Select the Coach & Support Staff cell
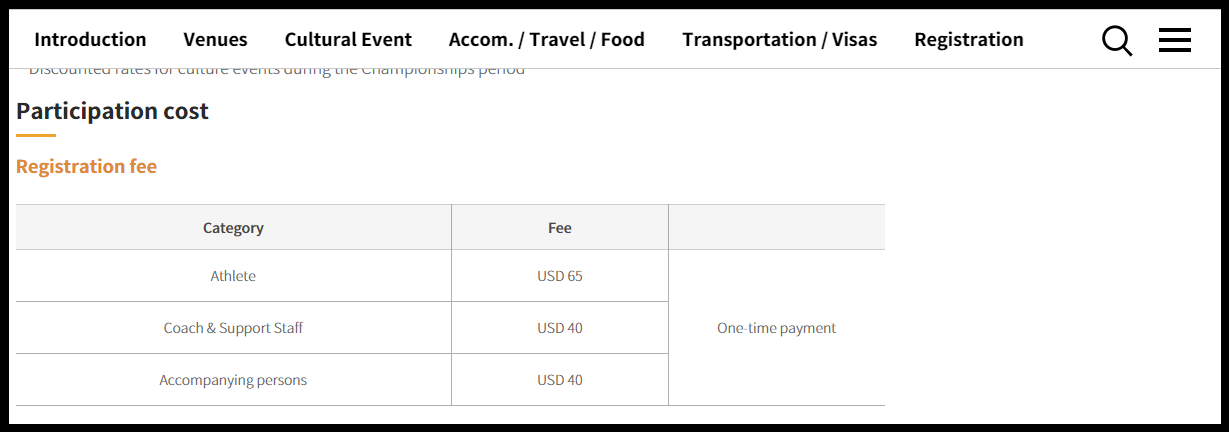The image size is (1229, 432). [233, 328]
